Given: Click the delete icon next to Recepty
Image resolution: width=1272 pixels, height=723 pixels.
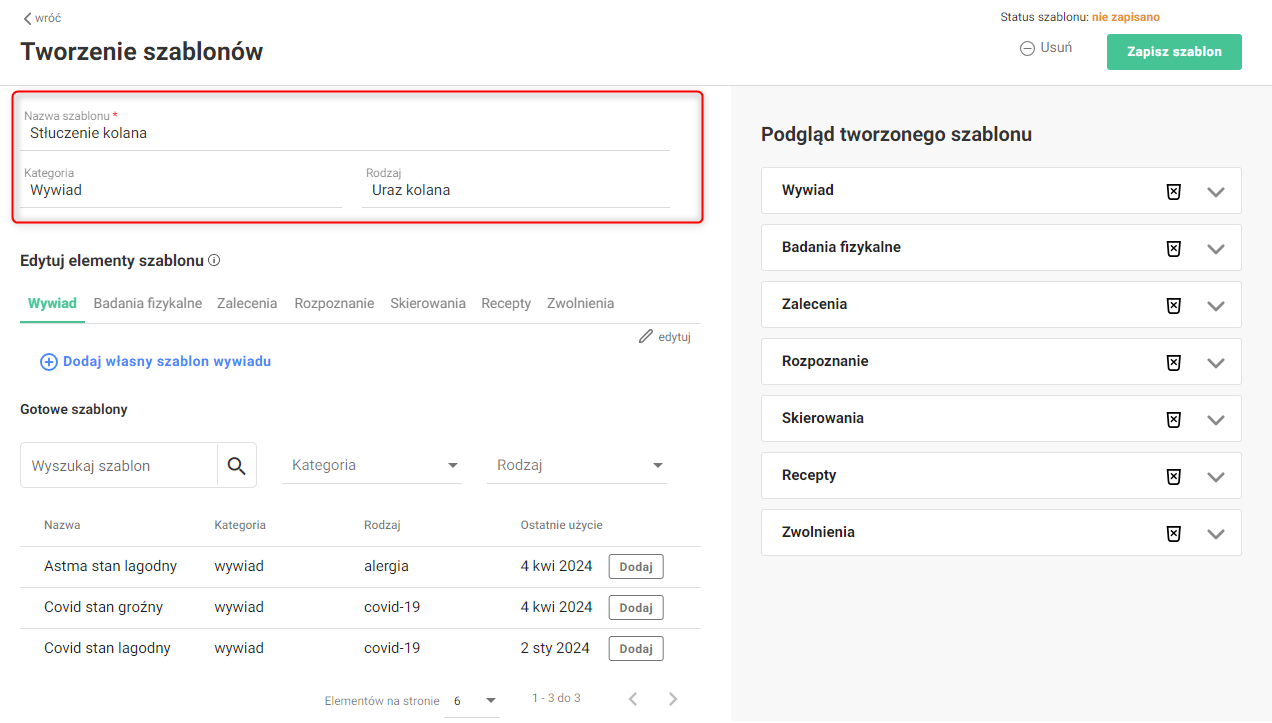Looking at the screenshot, I should (x=1174, y=476).
